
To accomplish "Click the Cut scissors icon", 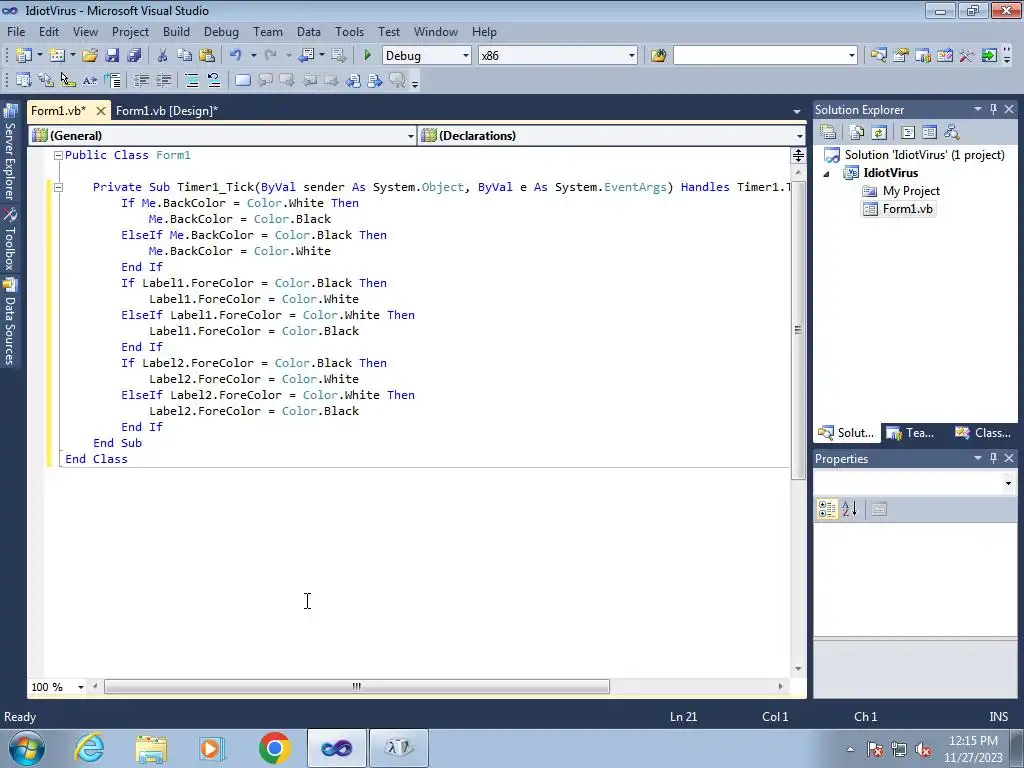I will [163, 56].
